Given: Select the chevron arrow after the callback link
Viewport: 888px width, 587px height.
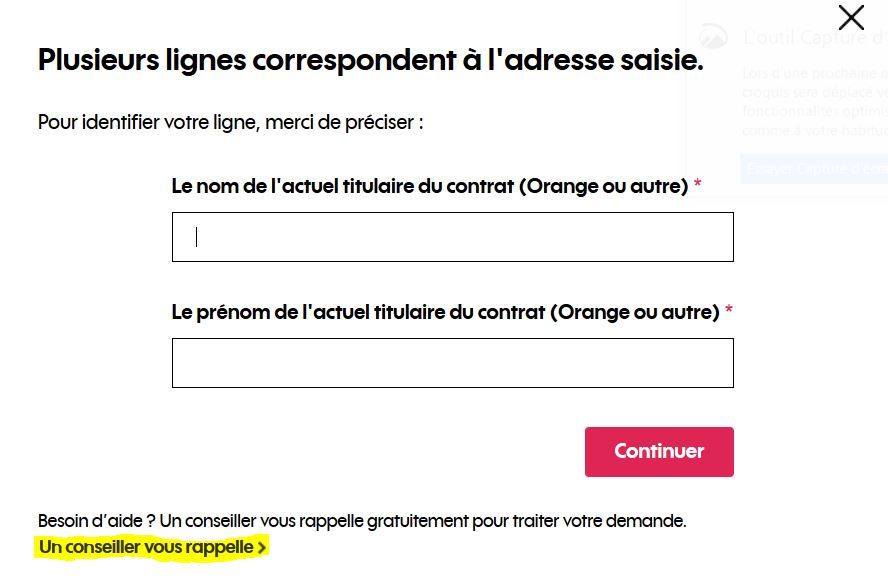Looking at the screenshot, I should [262, 547].
